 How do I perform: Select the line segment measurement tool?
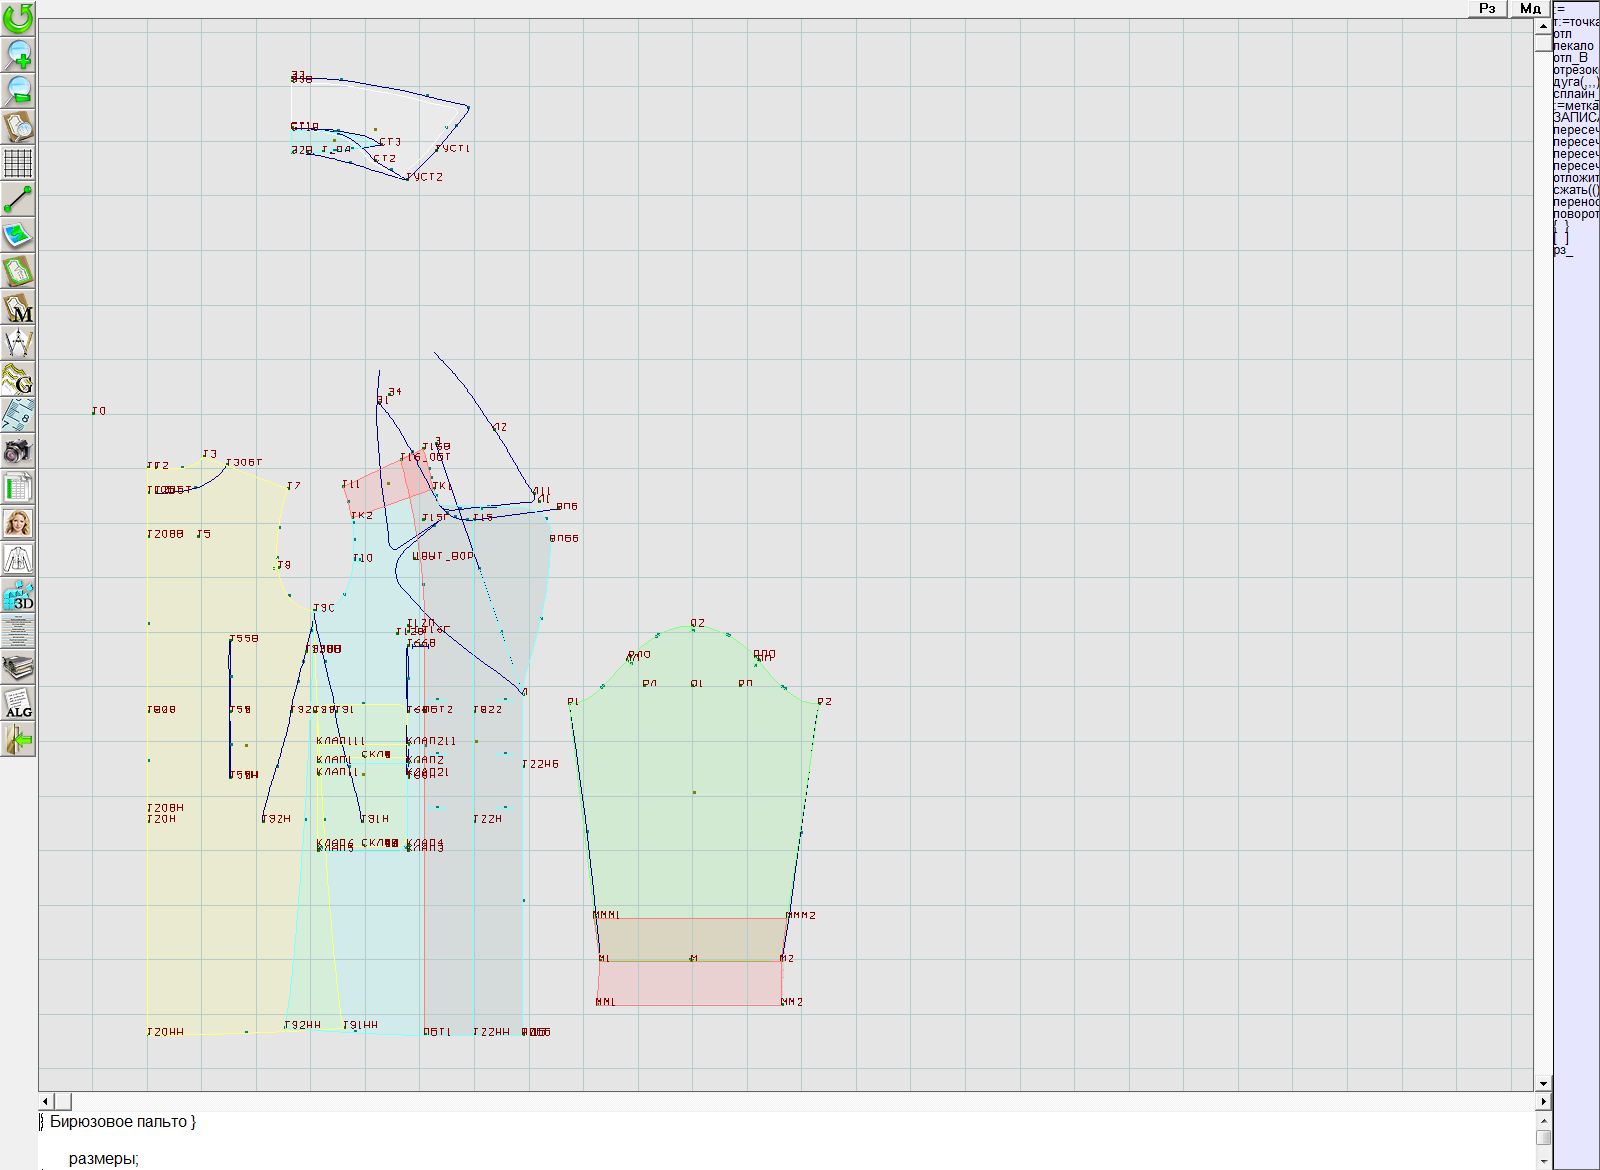18,199
